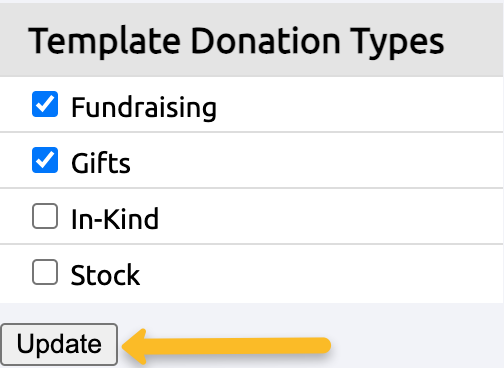Click the blue checkmark beside Gifts
The height and width of the screenshot is (368, 504).
click(x=45, y=160)
